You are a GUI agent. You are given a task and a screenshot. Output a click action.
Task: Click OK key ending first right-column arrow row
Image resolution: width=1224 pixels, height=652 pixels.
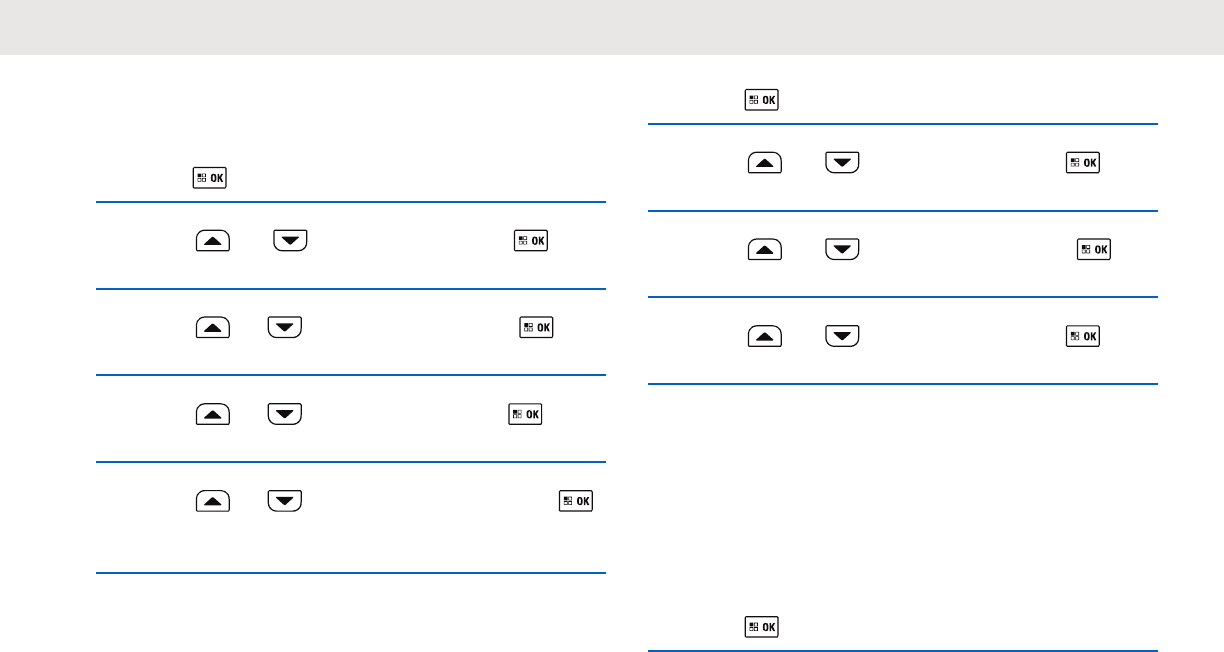coord(1083,163)
